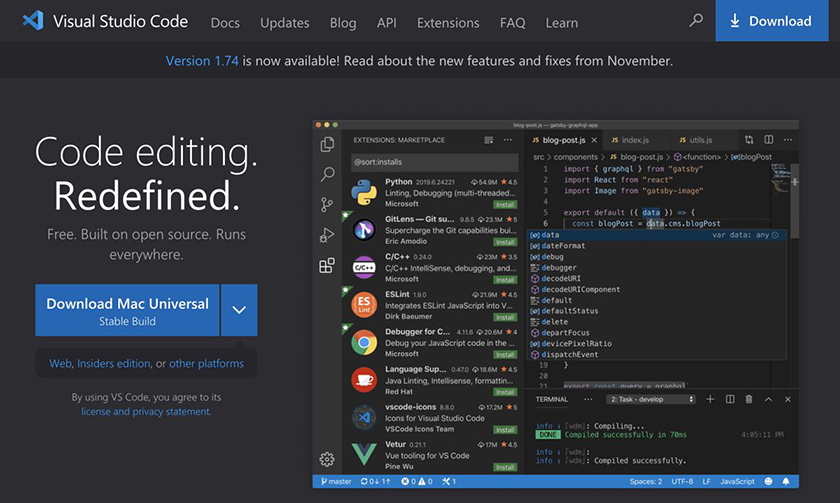Screen dimensions: 840x503
Task: Install the ESLint extension
Action: click(x=505, y=317)
